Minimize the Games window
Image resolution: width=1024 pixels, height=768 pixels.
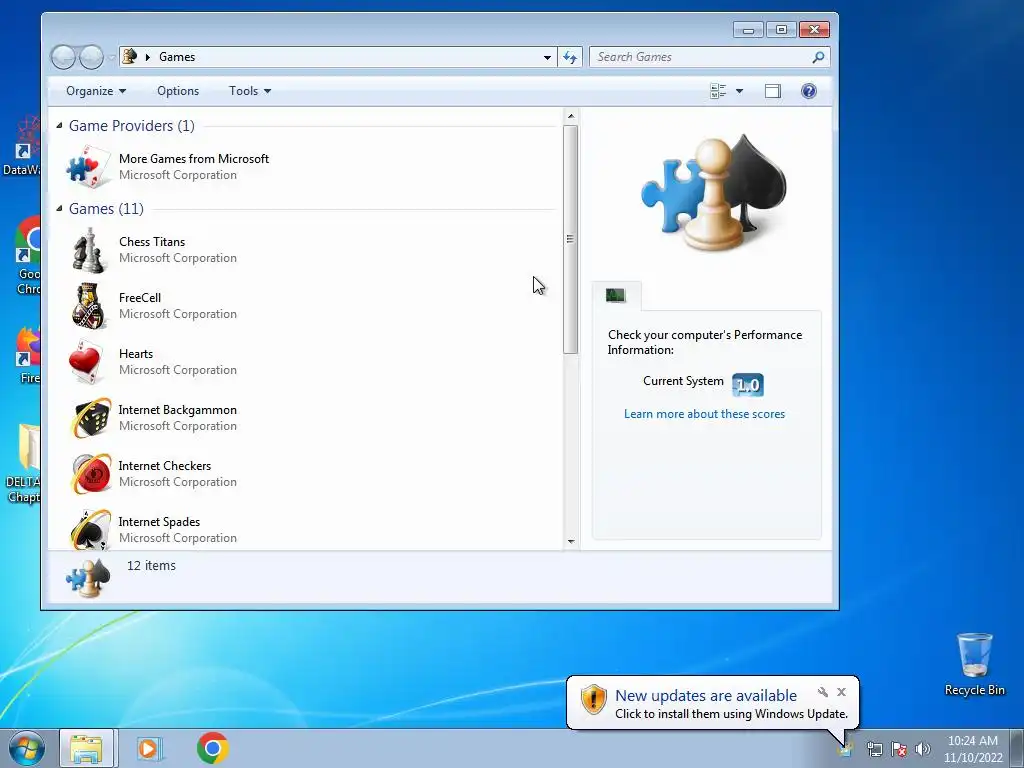point(748,29)
